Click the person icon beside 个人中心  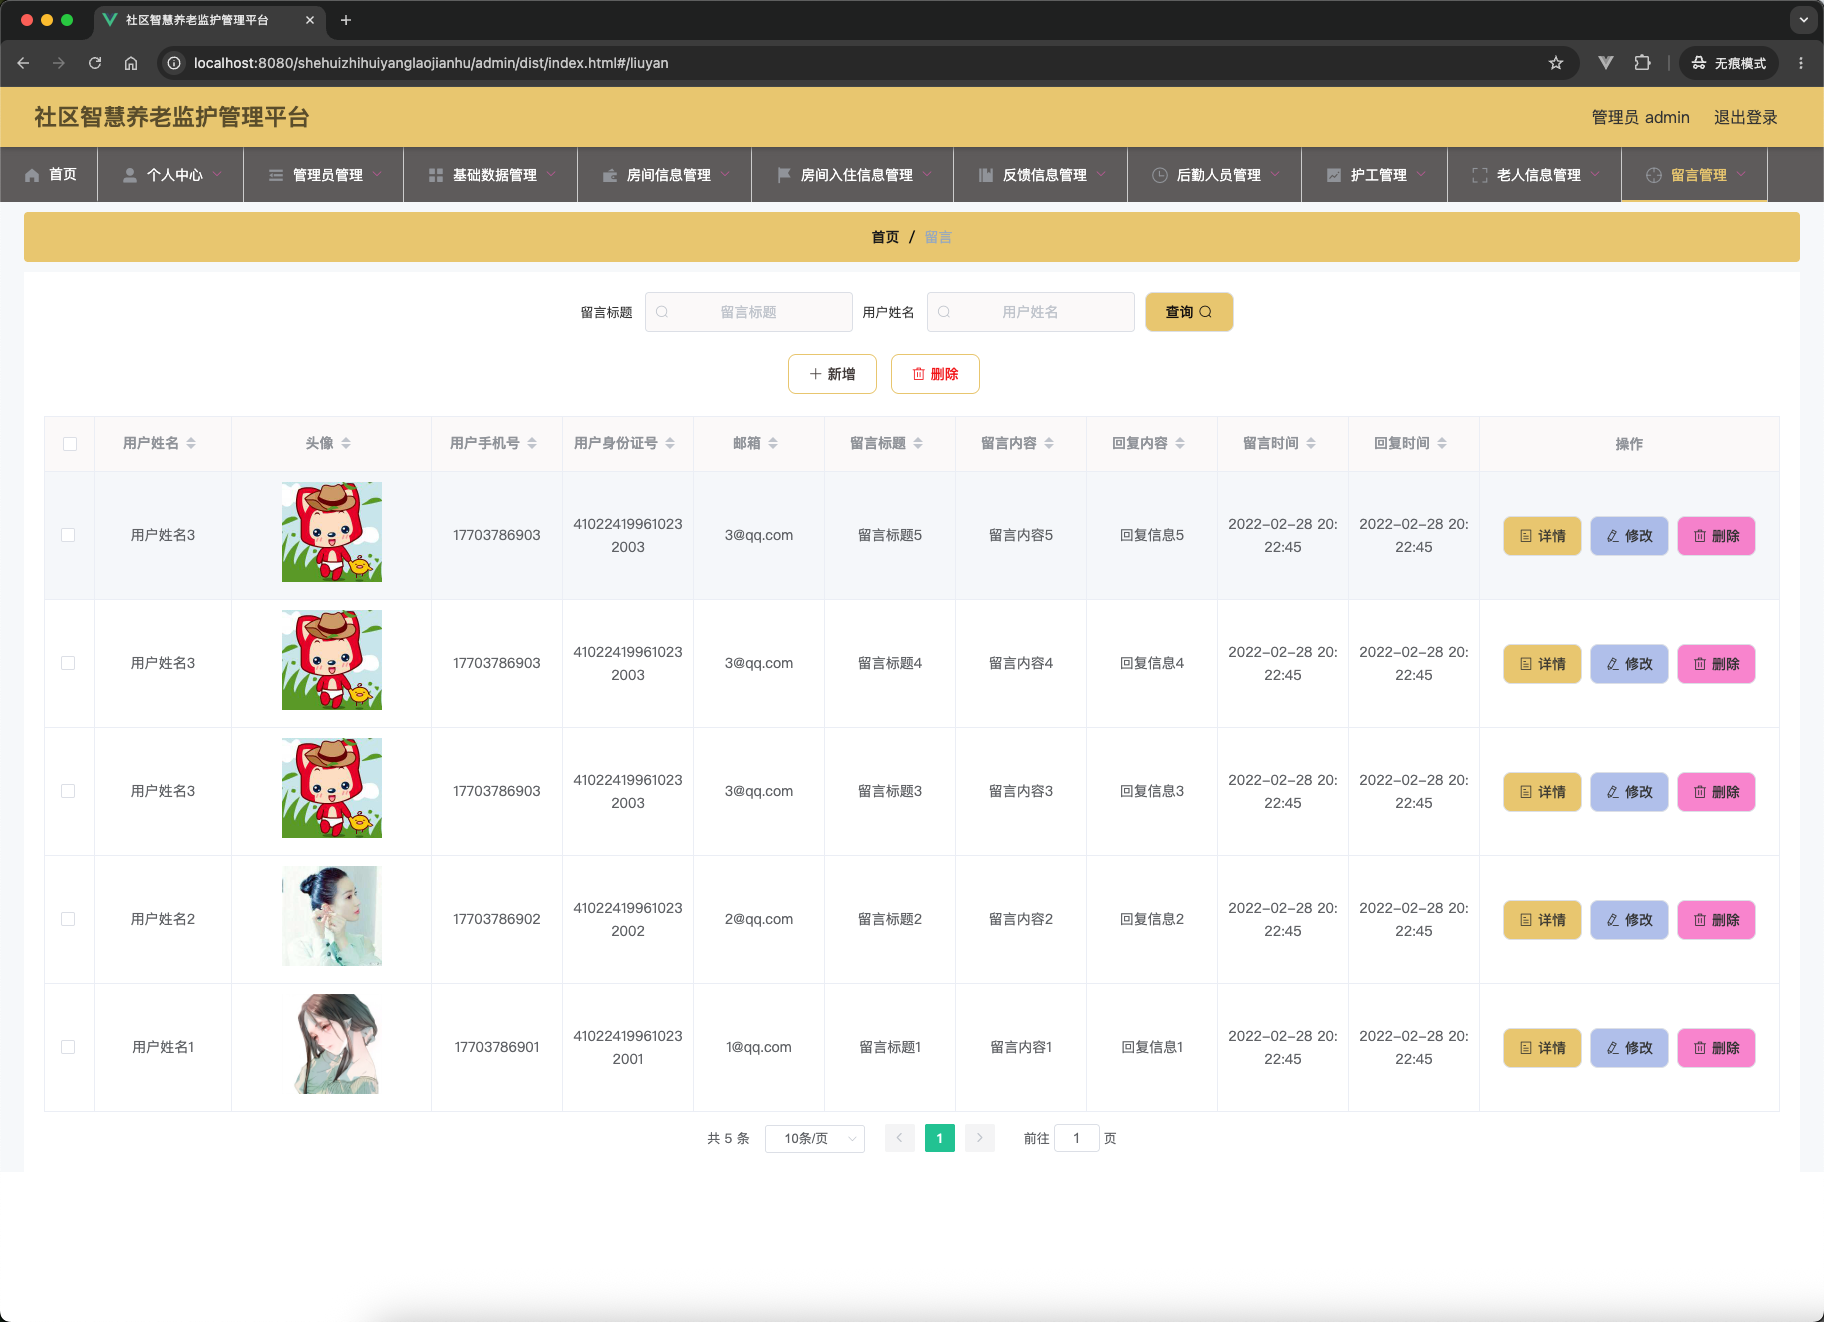pos(130,175)
